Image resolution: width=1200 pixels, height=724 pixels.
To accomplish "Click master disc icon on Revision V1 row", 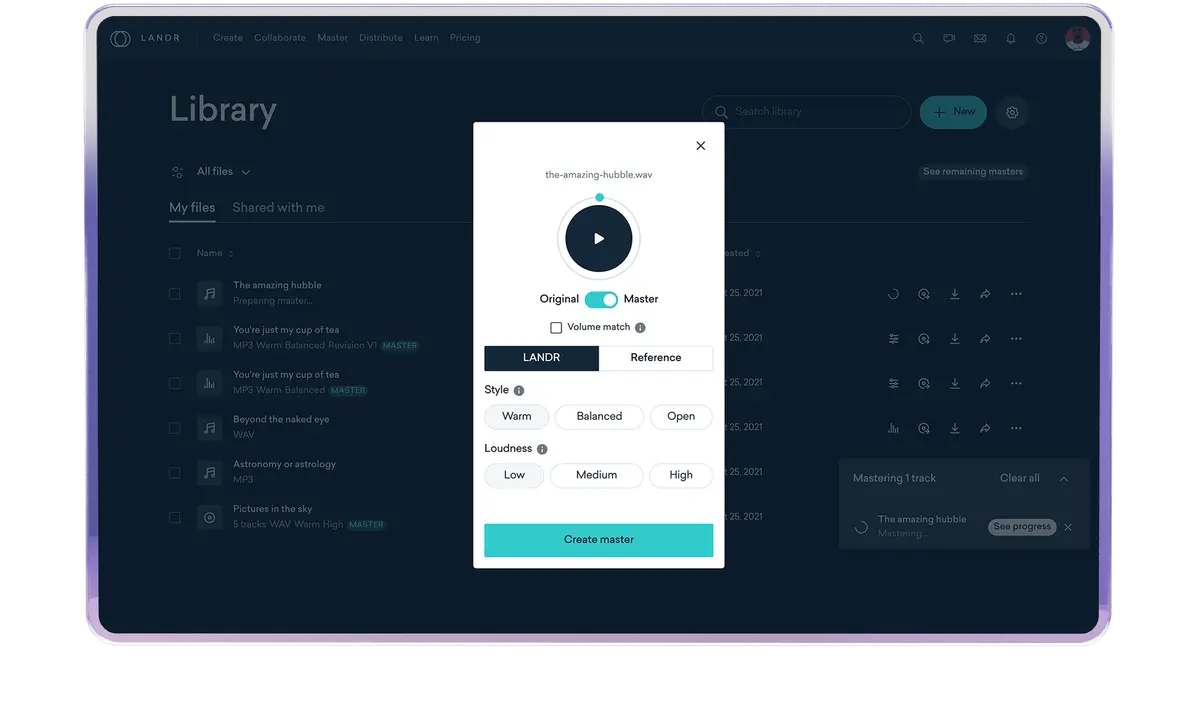I will pos(924,339).
